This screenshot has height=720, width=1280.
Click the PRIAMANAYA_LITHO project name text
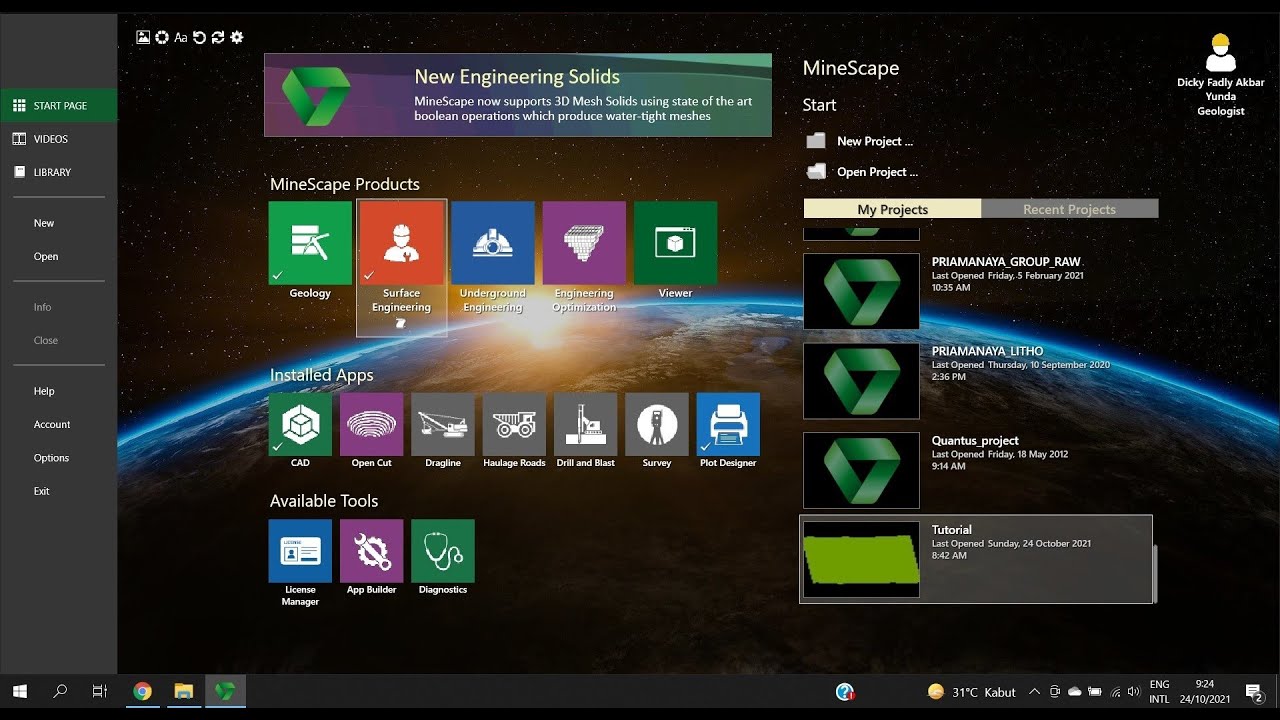987,351
